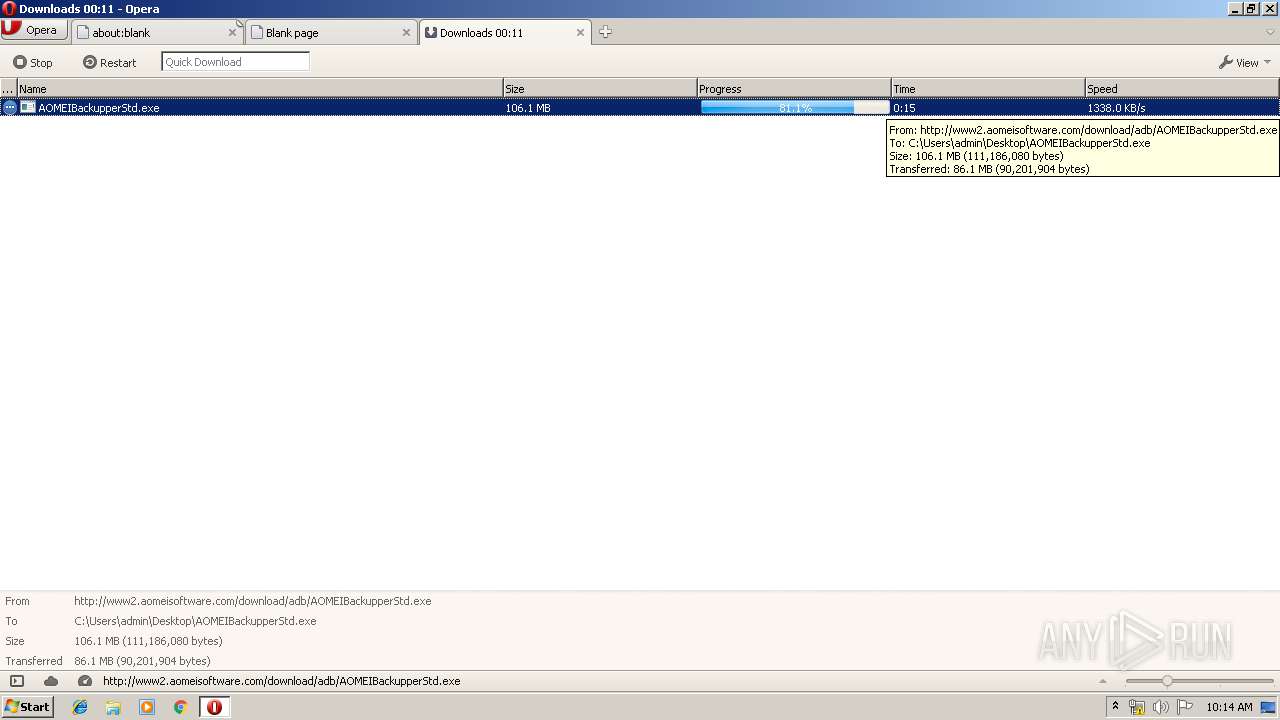
Task: Click the status column header with dots
Action: click(x=8, y=89)
